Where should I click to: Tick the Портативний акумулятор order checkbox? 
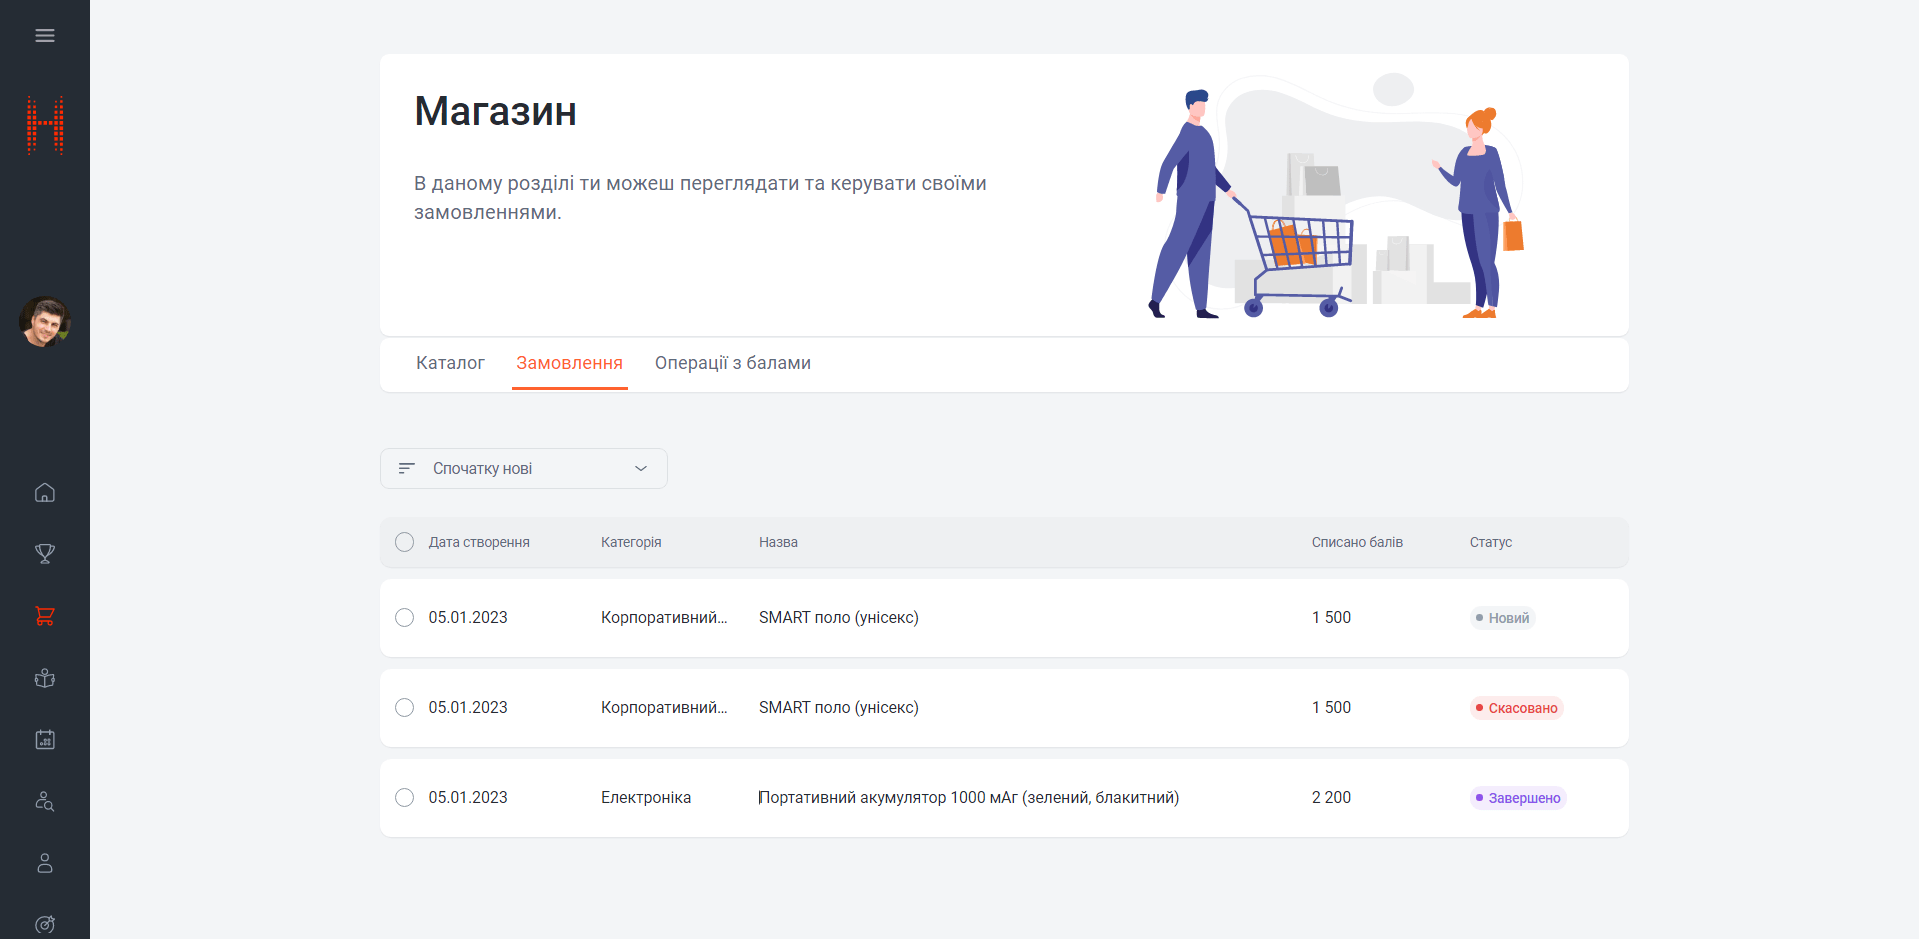click(x=404, y=798)
